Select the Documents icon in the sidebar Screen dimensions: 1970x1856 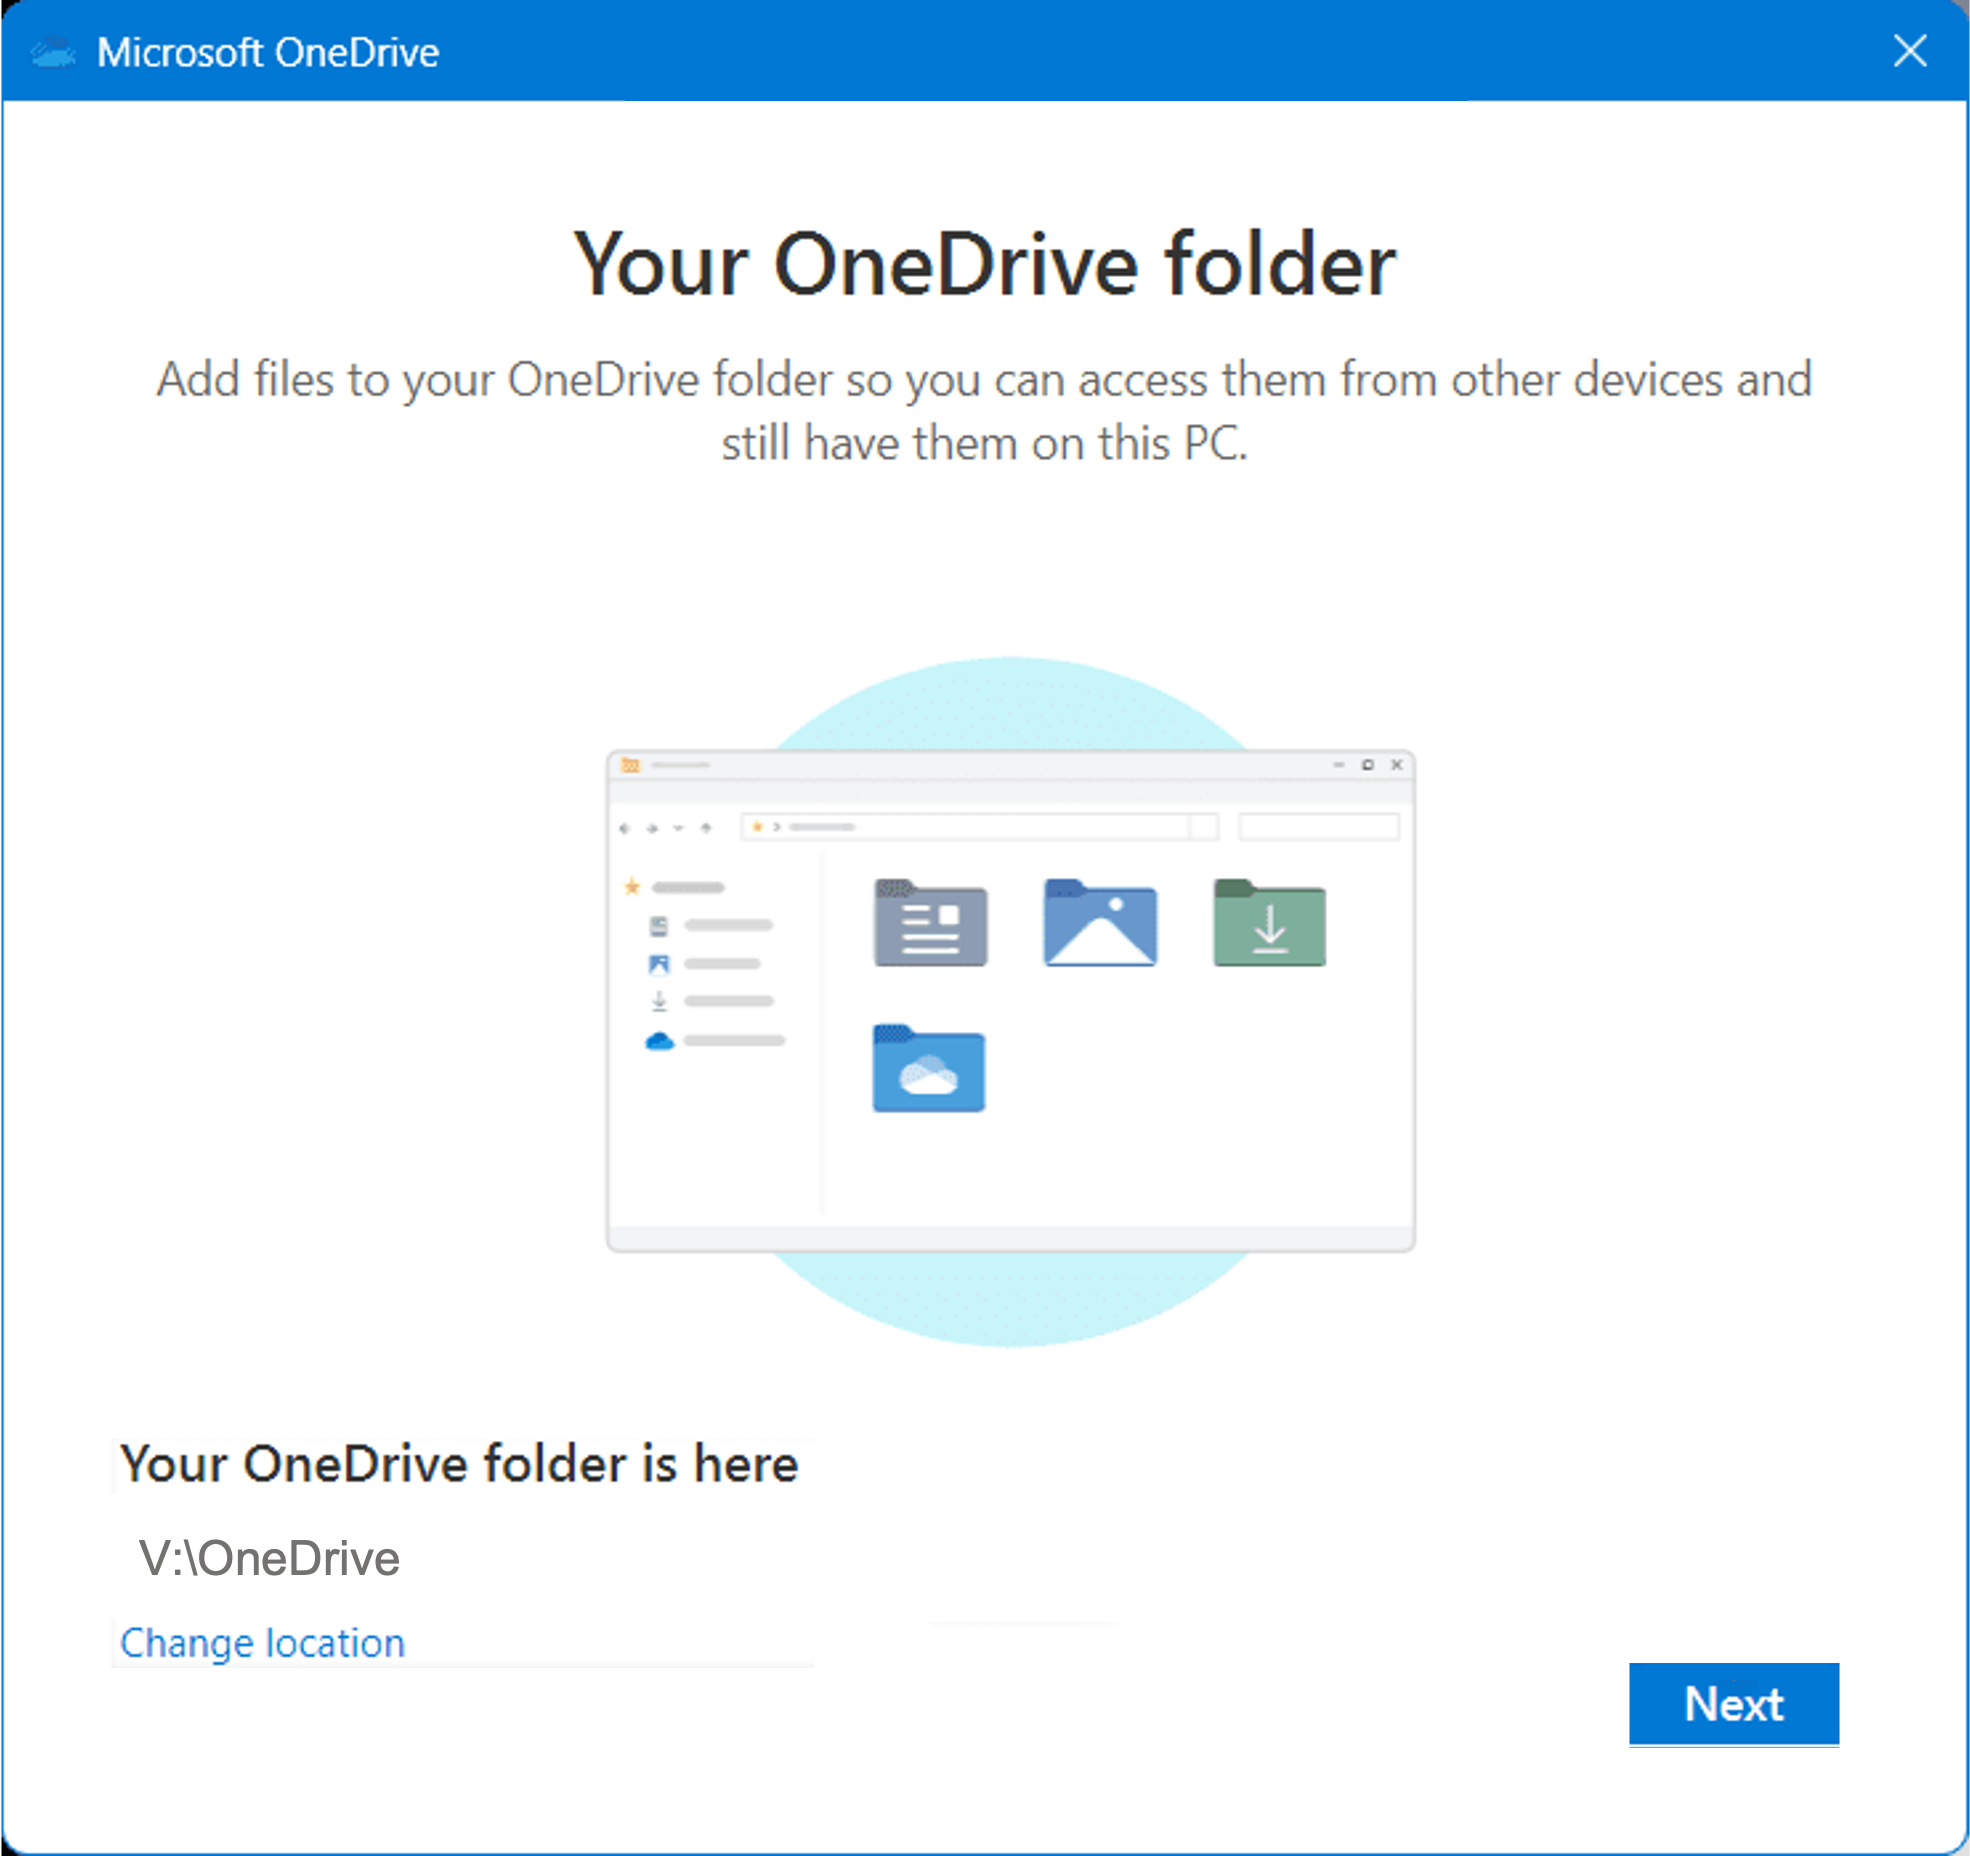tap(659, 925)
